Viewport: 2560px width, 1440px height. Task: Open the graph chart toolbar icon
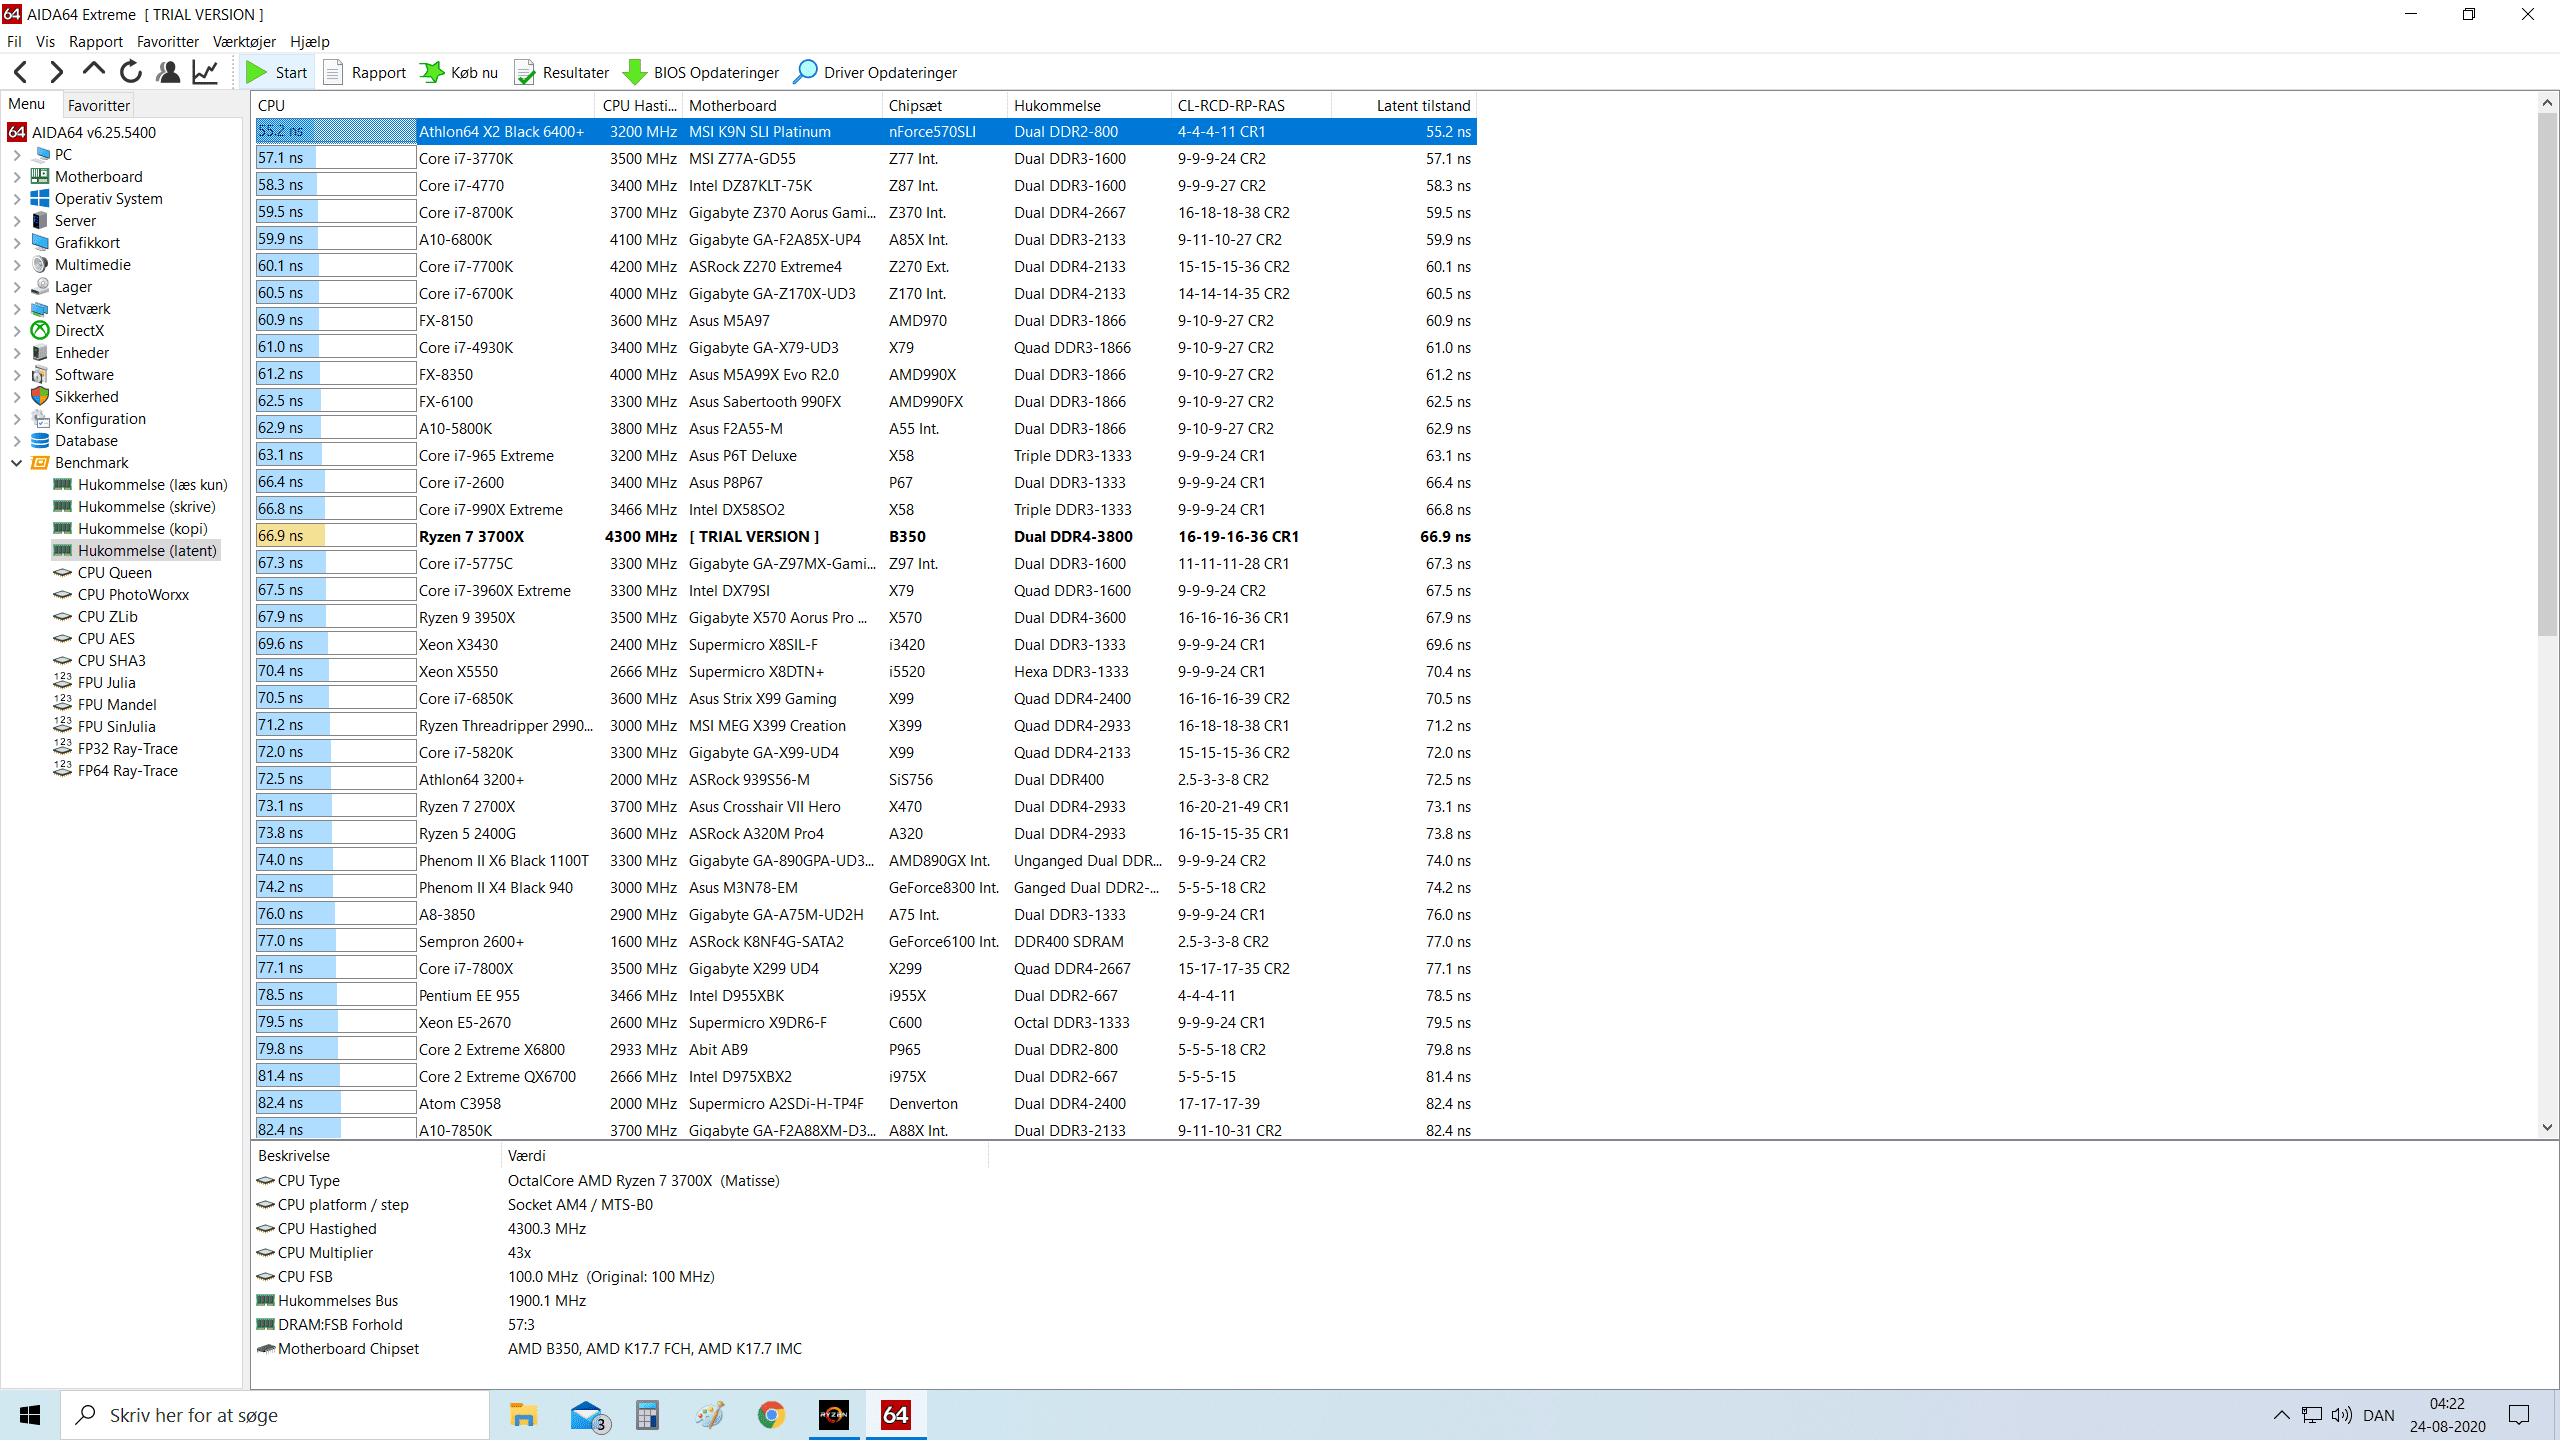[205, 72]
